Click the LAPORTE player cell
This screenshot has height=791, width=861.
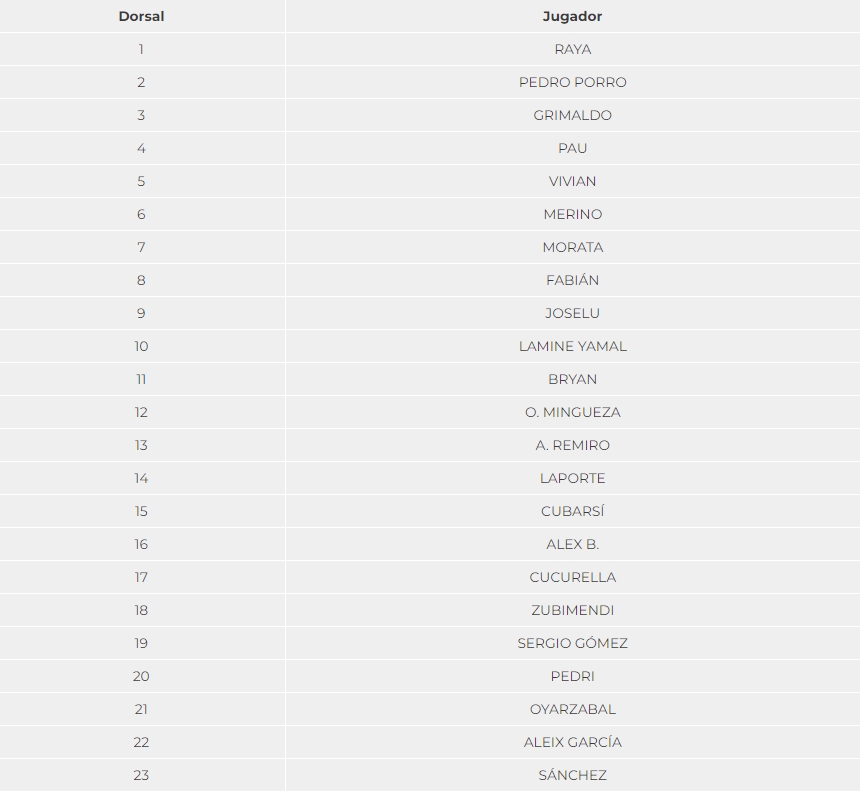coord(573,478)
